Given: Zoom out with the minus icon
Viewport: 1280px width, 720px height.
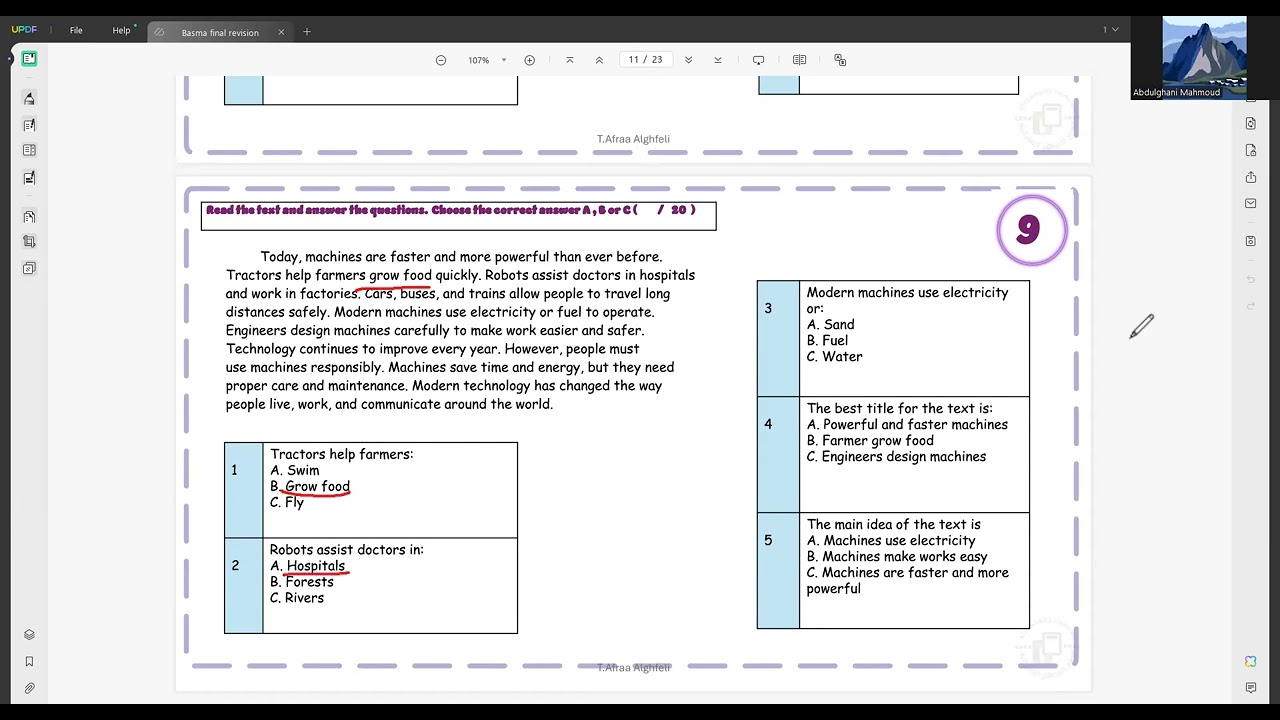Looking at the screenshot, I should click(x=441, y=60).
